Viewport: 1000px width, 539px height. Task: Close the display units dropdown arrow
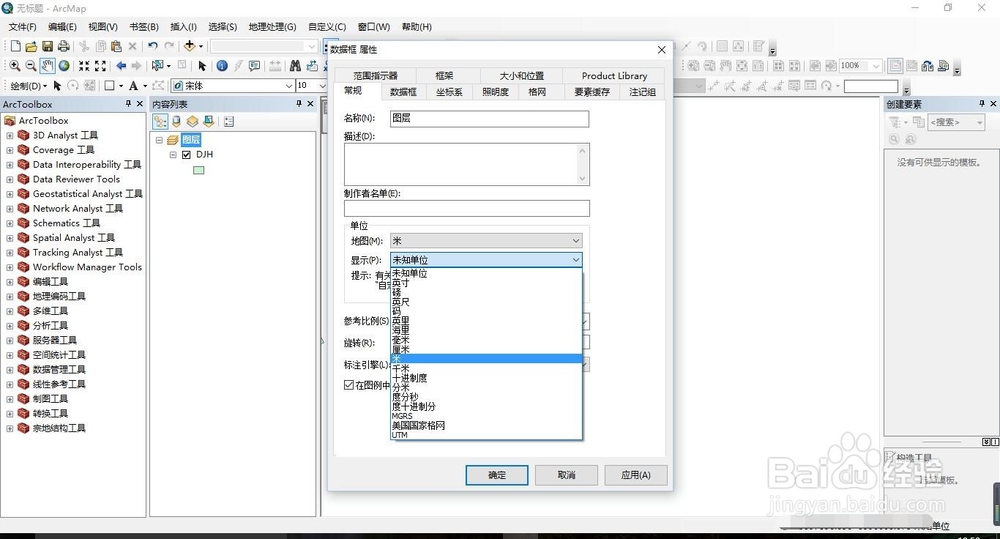pyautogui.click(x=575, y=260)
